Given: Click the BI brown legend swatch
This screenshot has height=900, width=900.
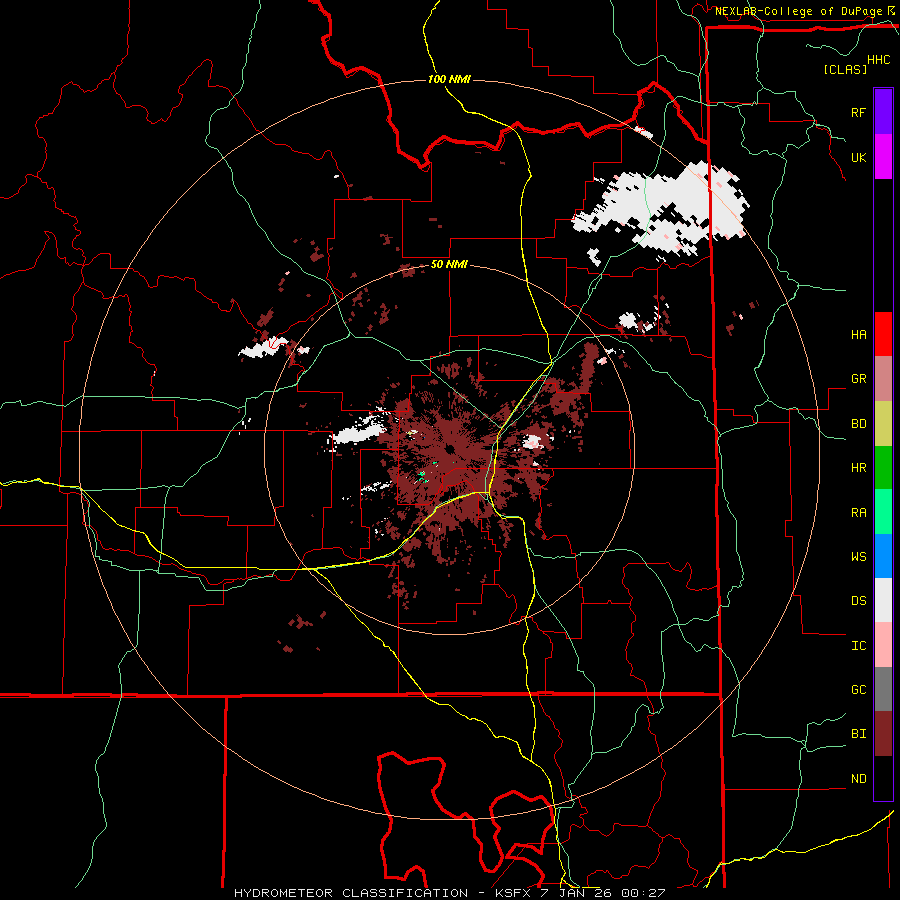Looking at the screenshot, I should point(883,734).
